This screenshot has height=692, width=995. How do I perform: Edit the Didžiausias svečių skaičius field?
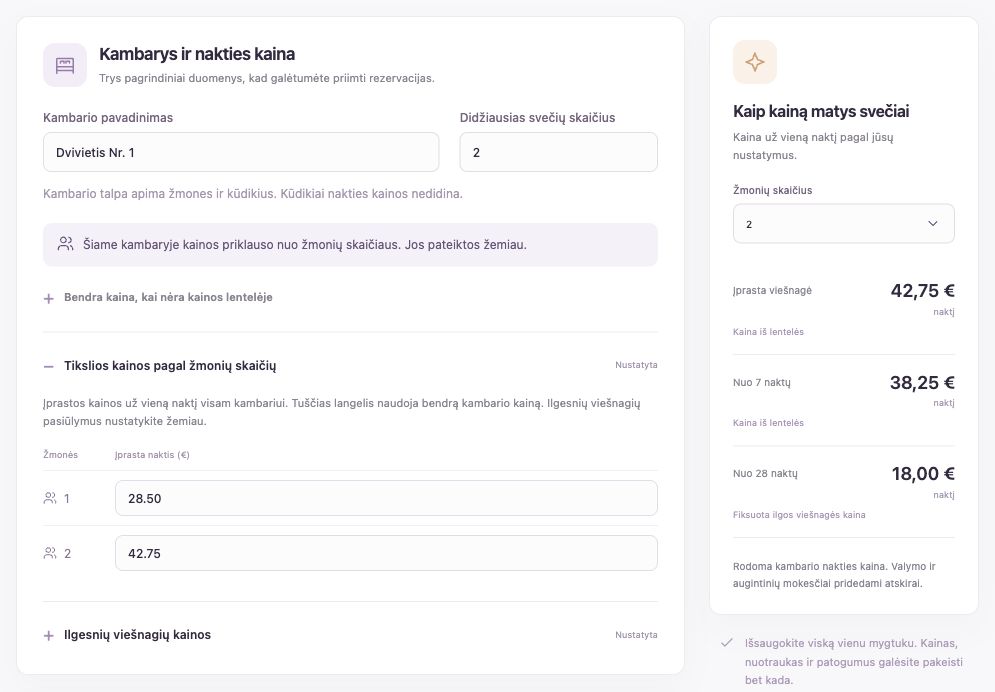[x=558, y=152]
